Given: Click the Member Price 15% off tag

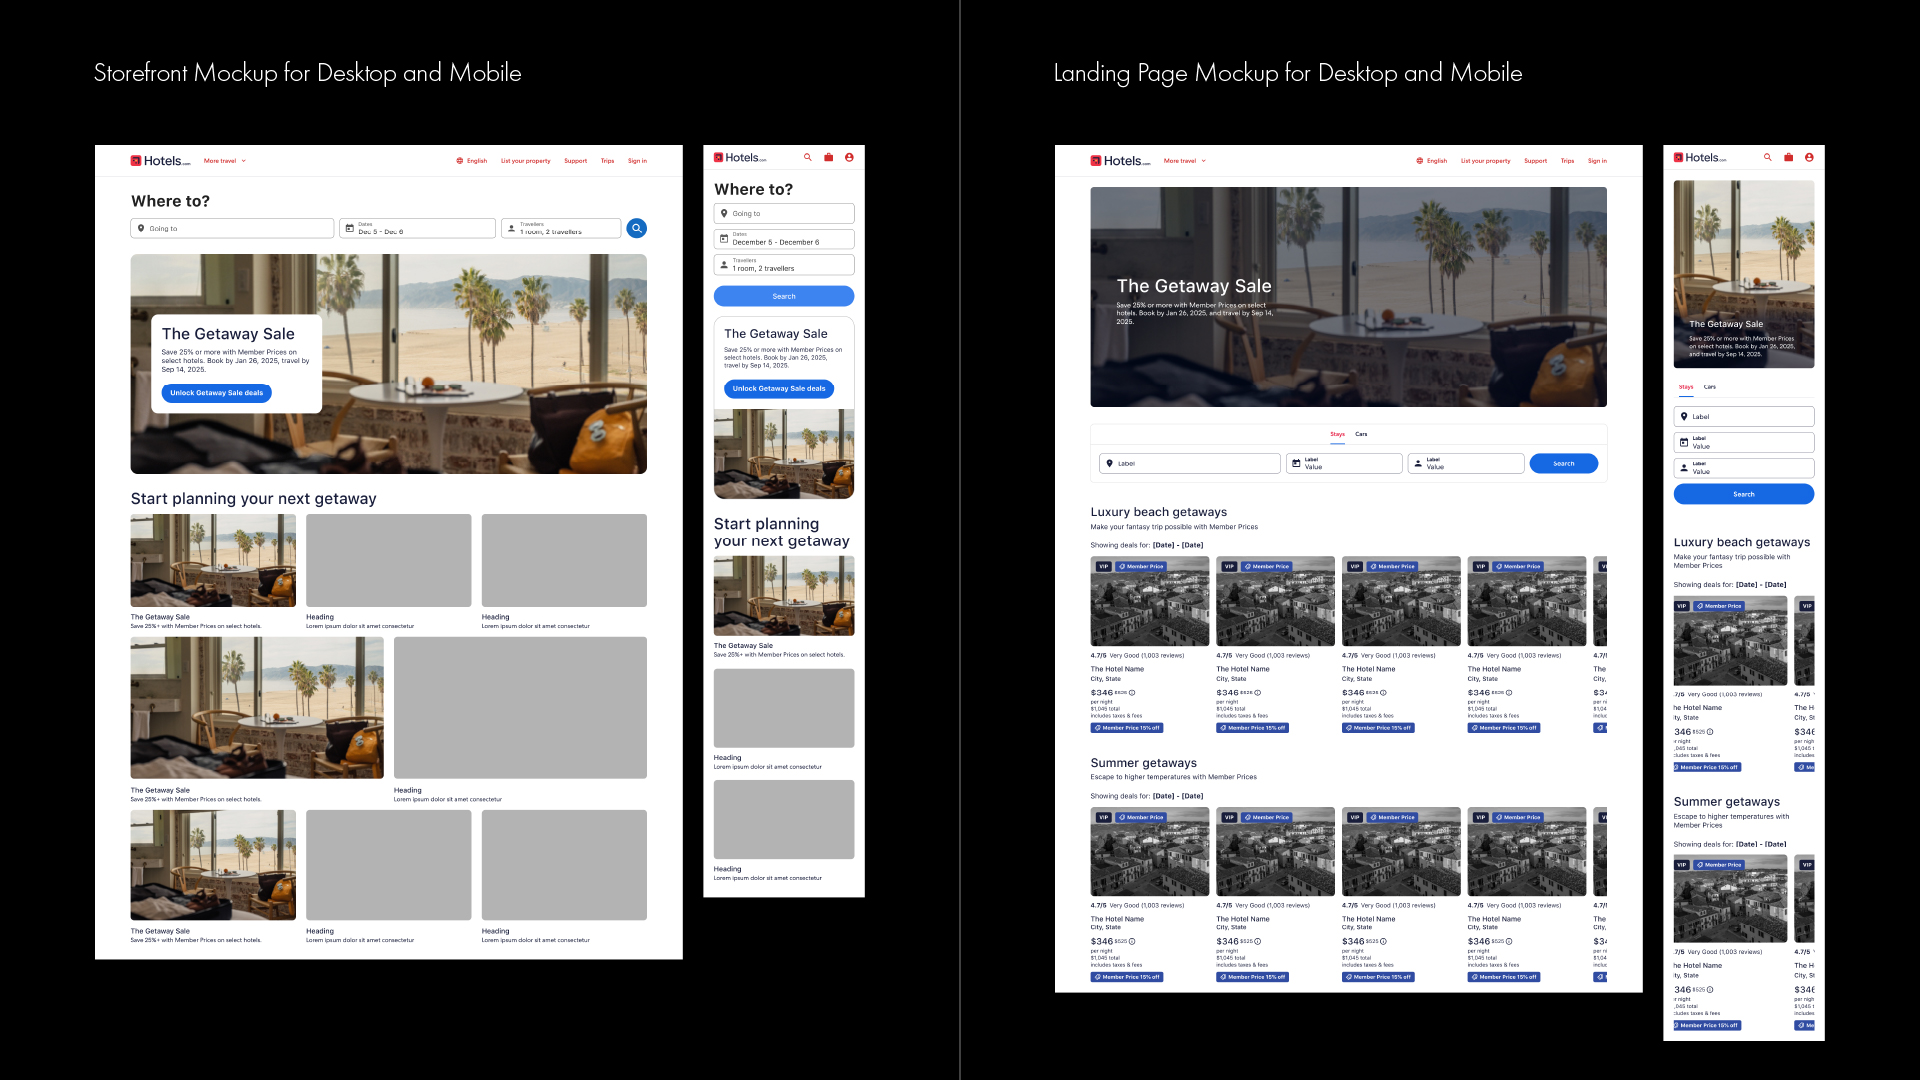Looking at the screenshot, I should [x=1126, y=727].
